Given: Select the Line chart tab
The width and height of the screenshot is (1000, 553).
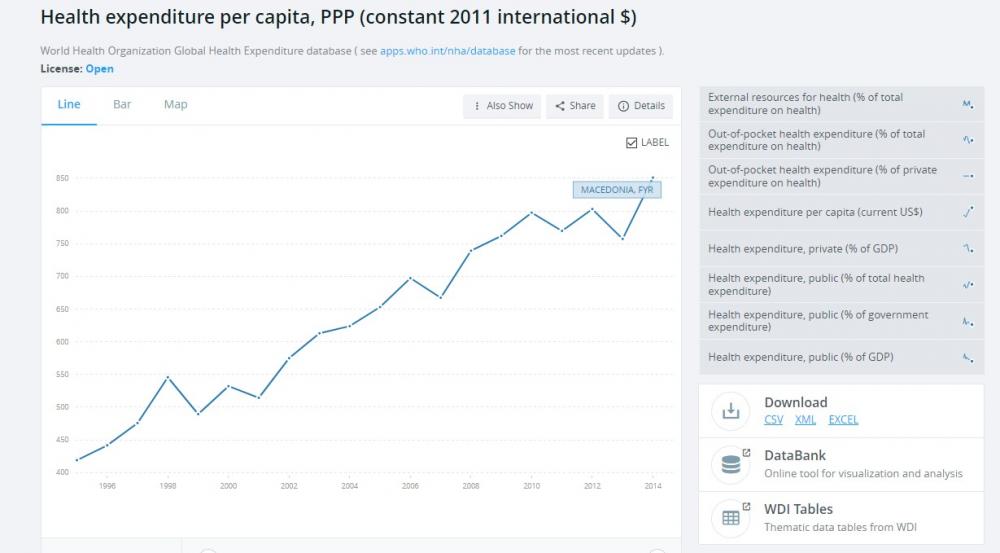Looking at the screenshot, I should (69, 104).
